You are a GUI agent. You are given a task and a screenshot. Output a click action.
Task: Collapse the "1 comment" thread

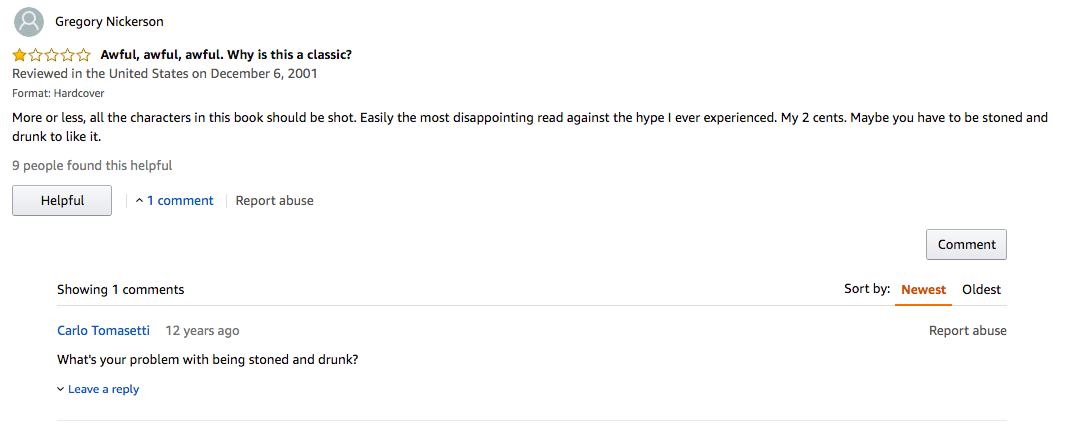click(175, 201)
